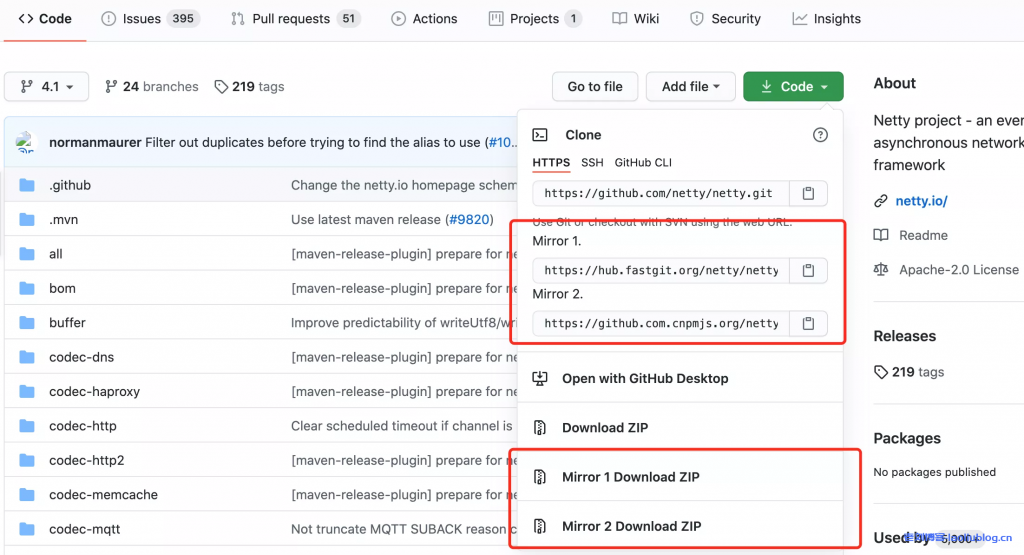Copy the Mirror 1 fastgit URL
The image size is (1024, 555).
click(x=808, y=270)
